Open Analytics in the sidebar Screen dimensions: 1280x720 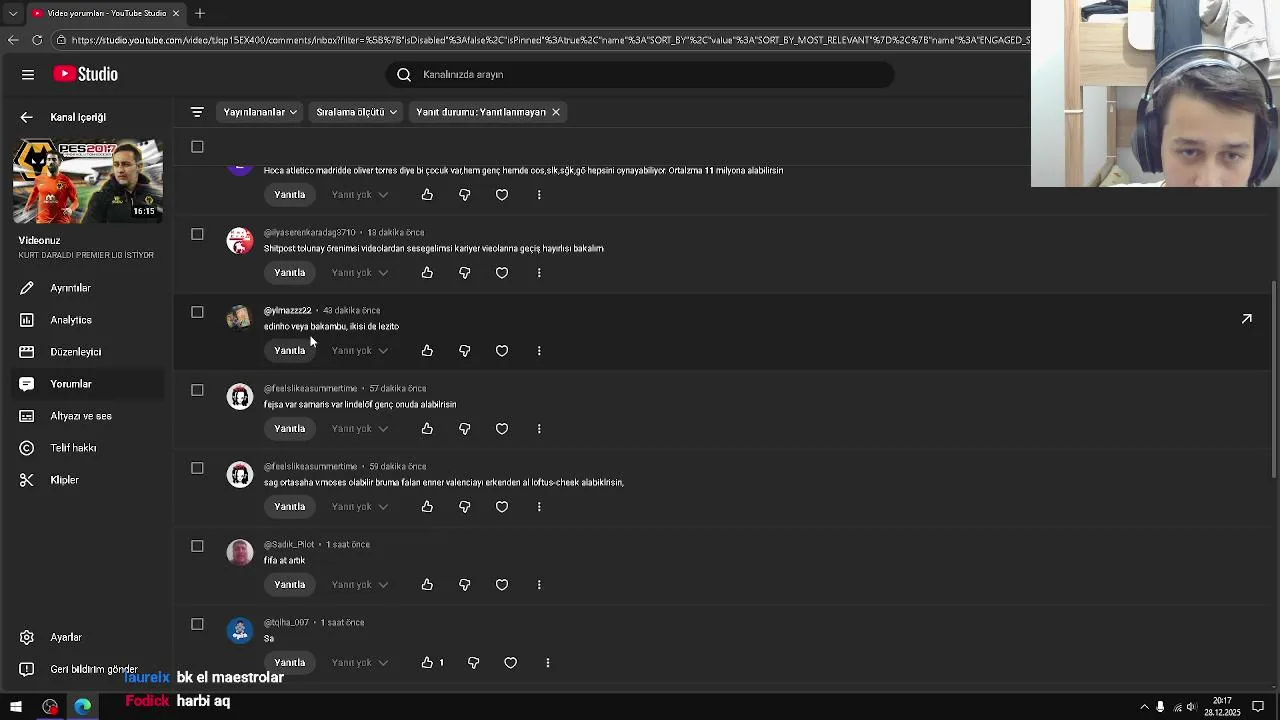click(87, 320)
